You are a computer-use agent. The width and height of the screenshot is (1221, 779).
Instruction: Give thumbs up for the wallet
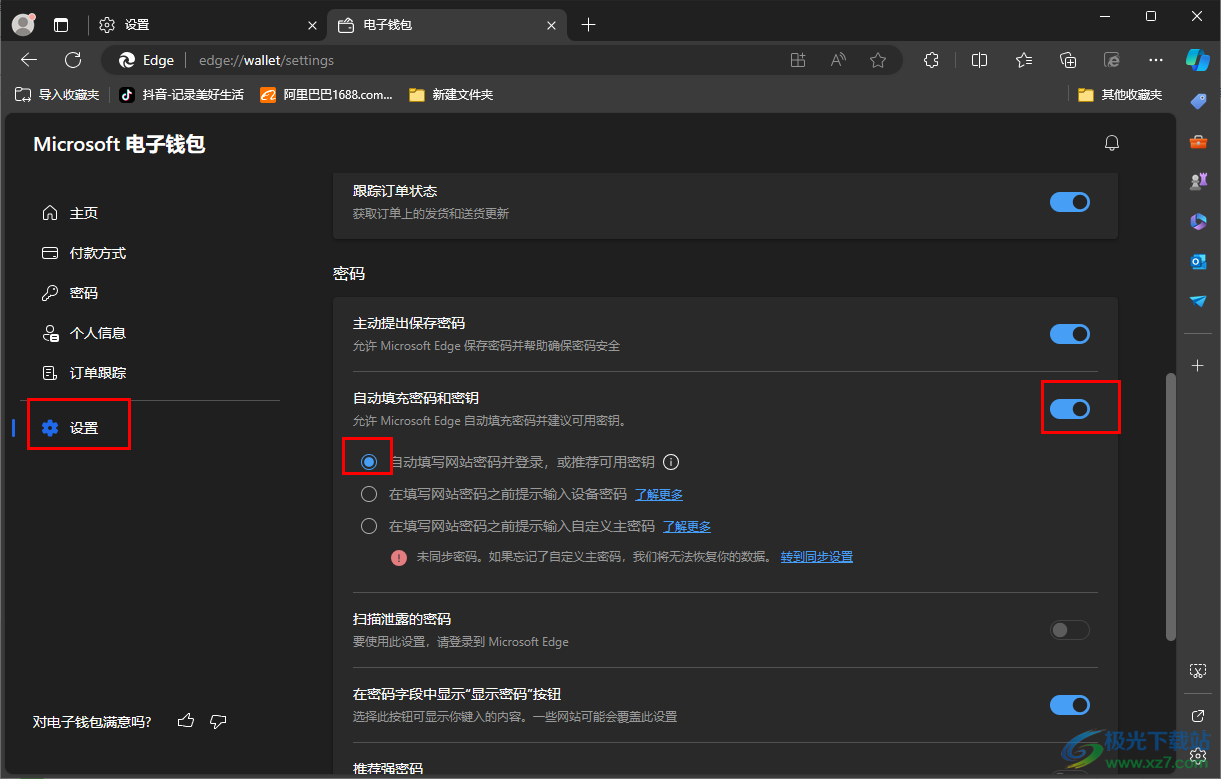point(185,721)
